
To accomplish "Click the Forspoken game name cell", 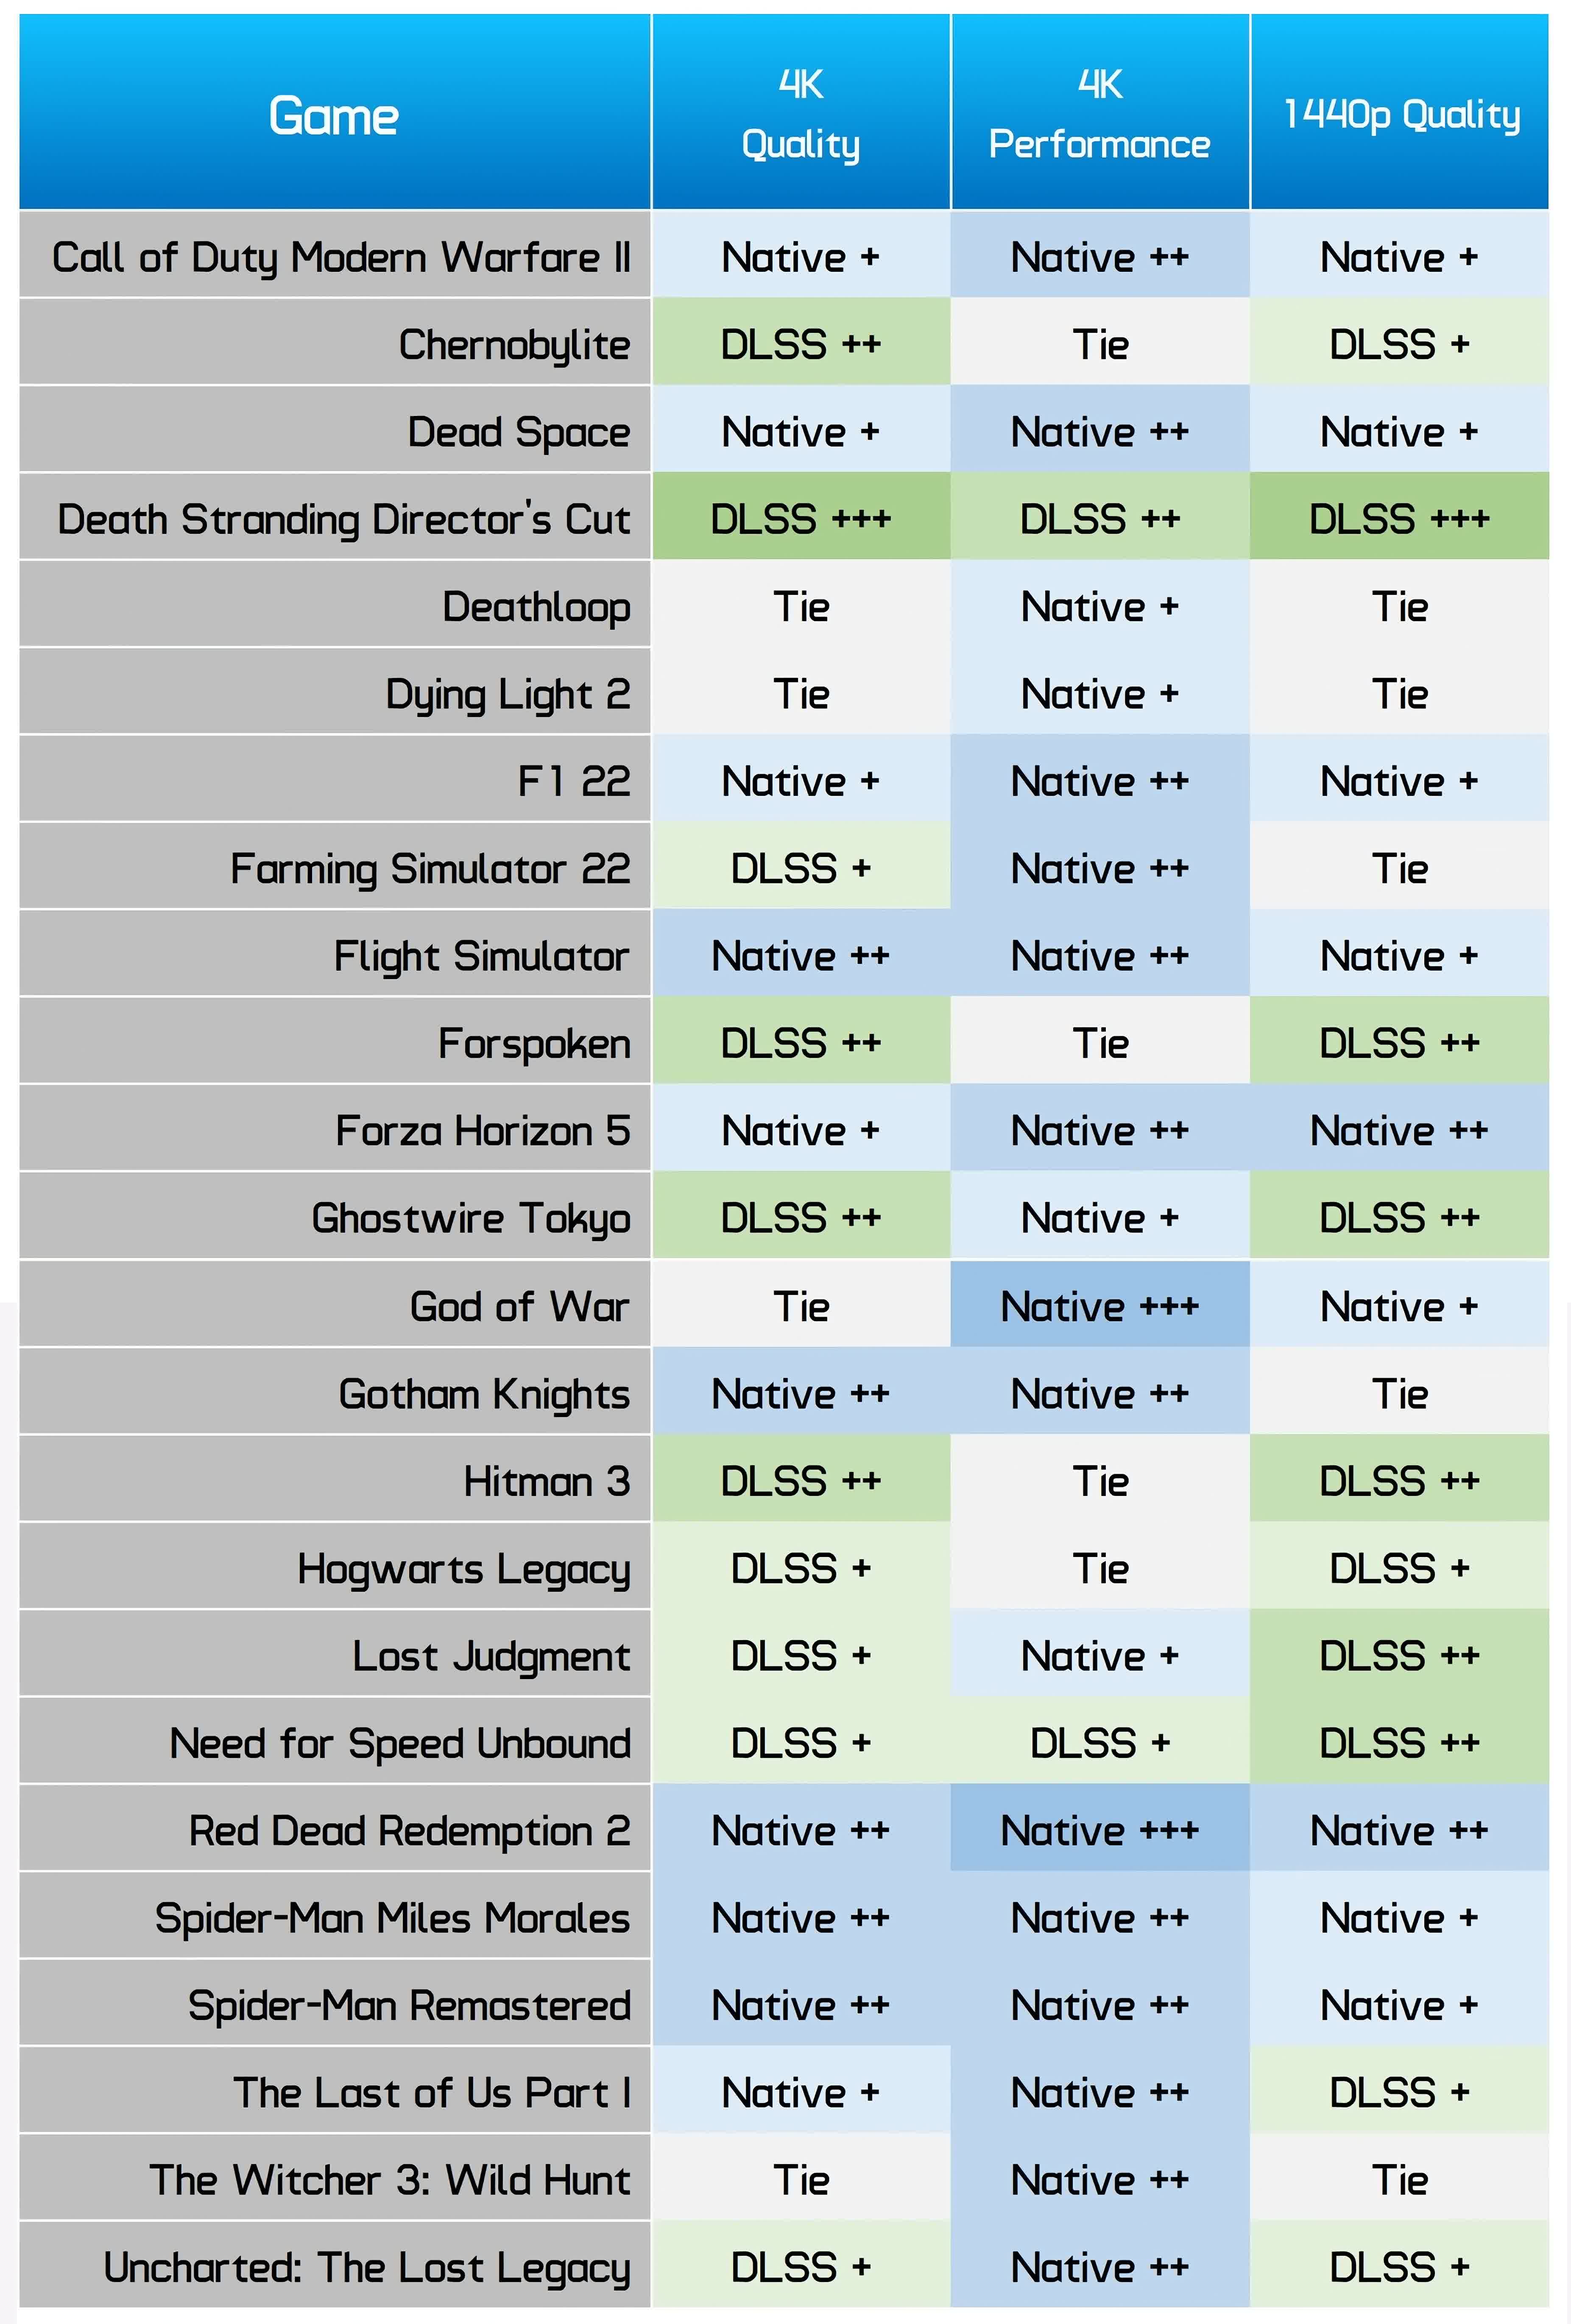I will tap(534, 1044).
